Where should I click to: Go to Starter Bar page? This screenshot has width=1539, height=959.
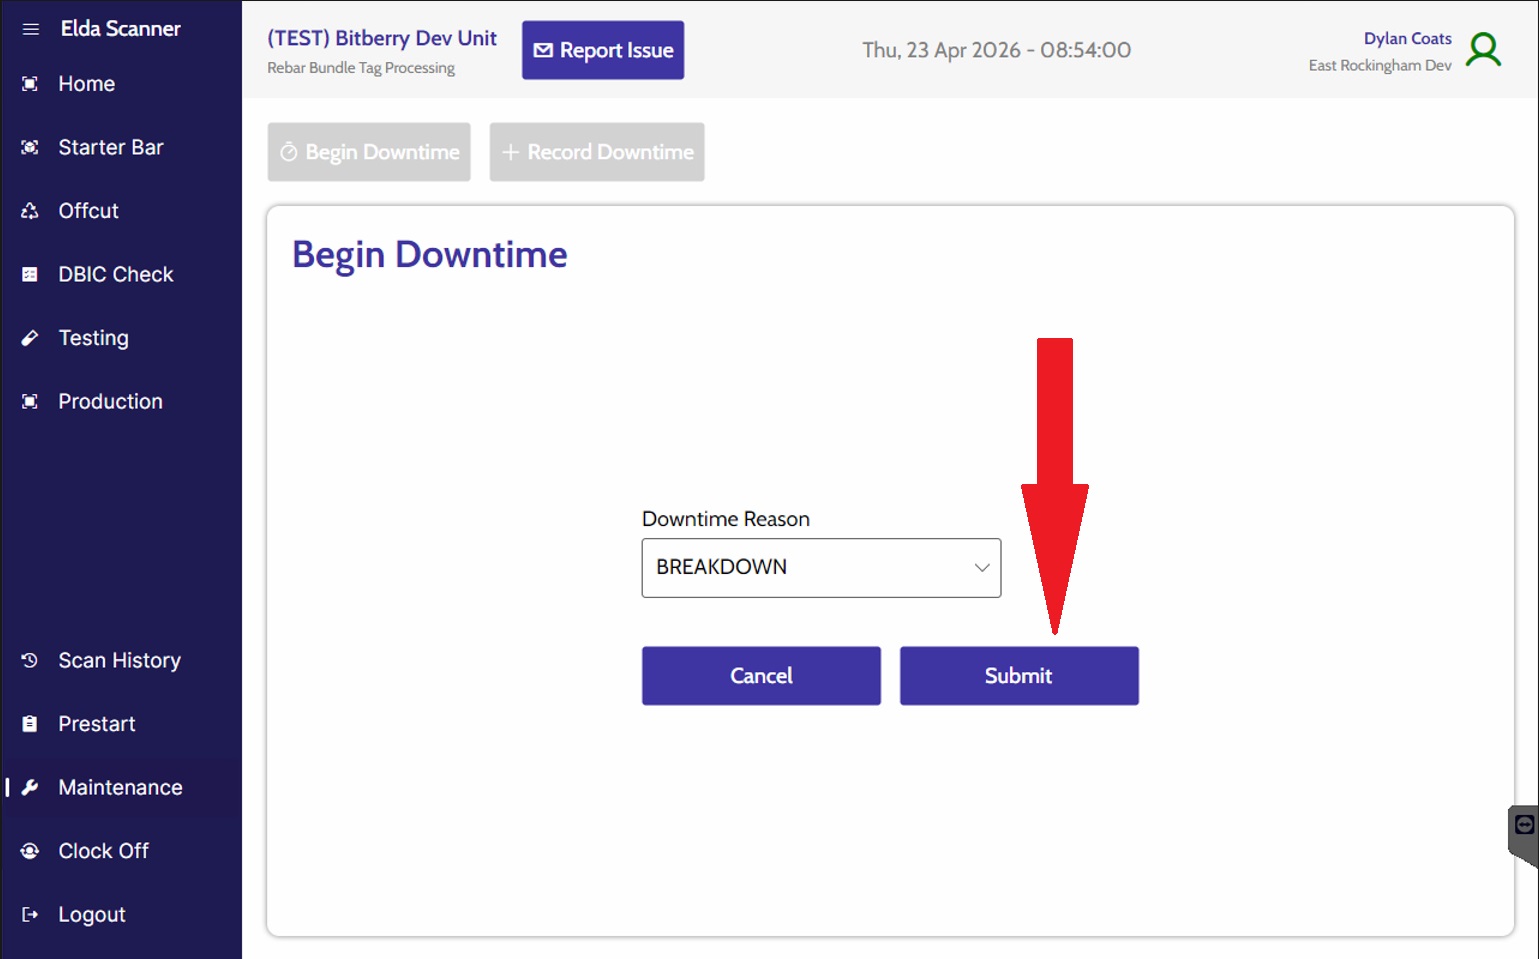coord(121,147)
